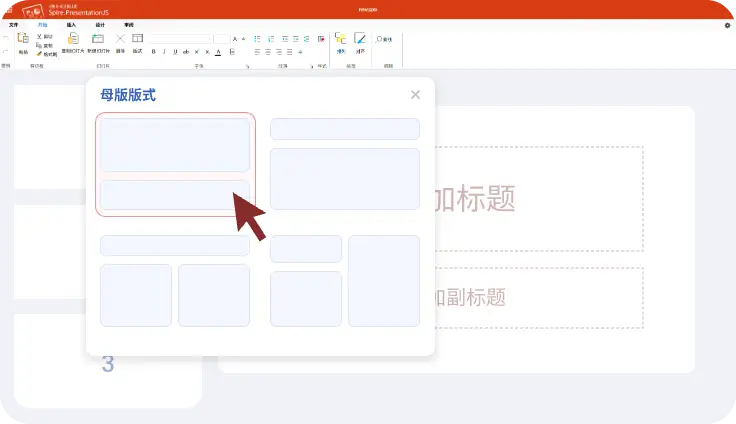
Task: Toggle Bold formatting
Action: click(x=153, y=52)
